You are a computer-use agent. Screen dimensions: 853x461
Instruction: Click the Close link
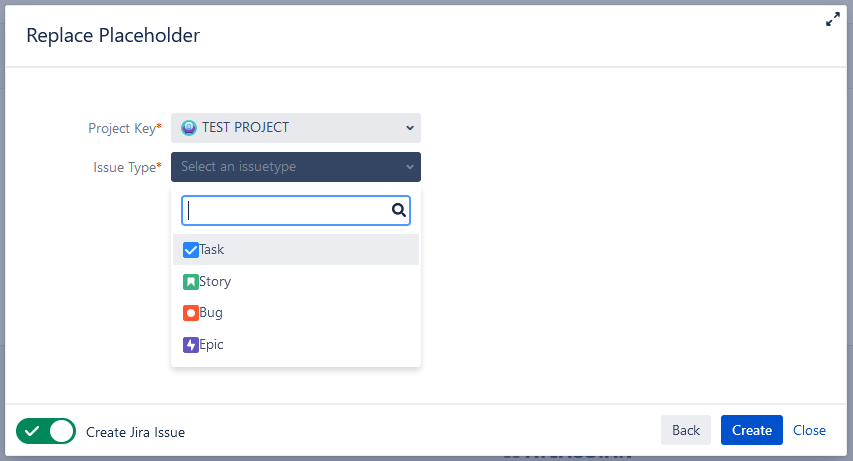809,430
